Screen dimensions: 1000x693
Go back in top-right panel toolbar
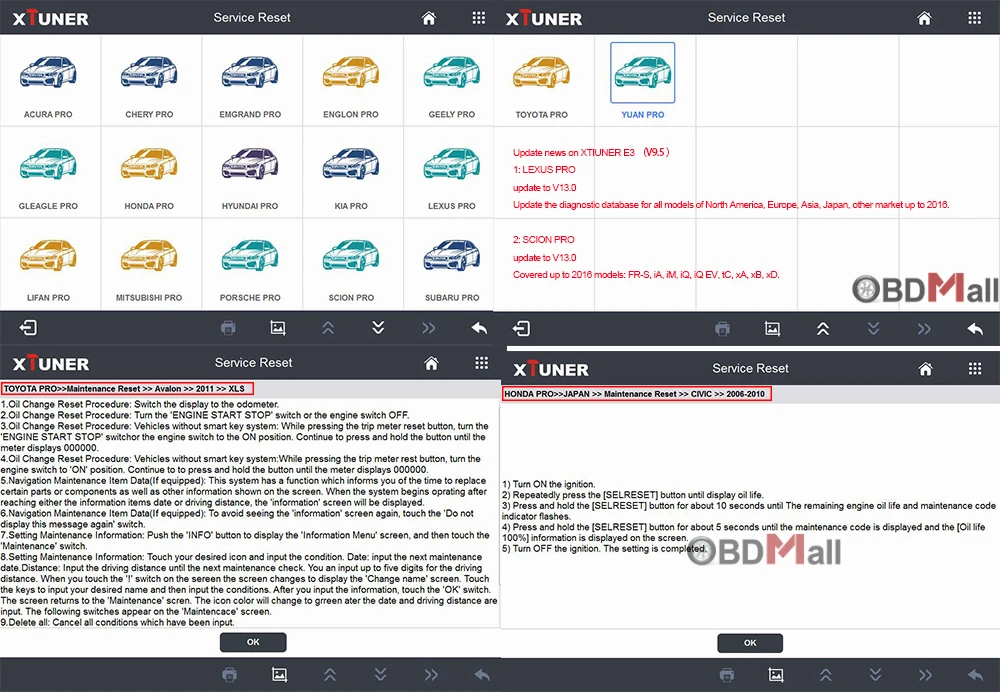pos(974,329)
